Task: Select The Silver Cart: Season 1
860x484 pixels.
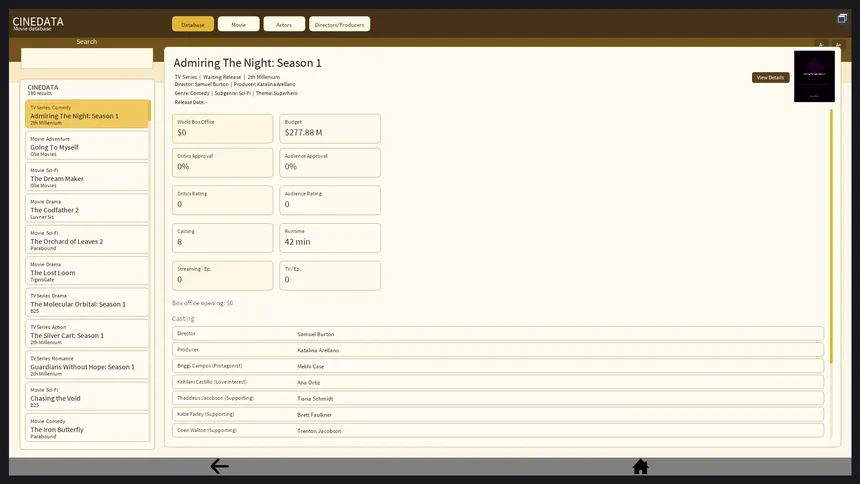Action: [x=87, y=334]
